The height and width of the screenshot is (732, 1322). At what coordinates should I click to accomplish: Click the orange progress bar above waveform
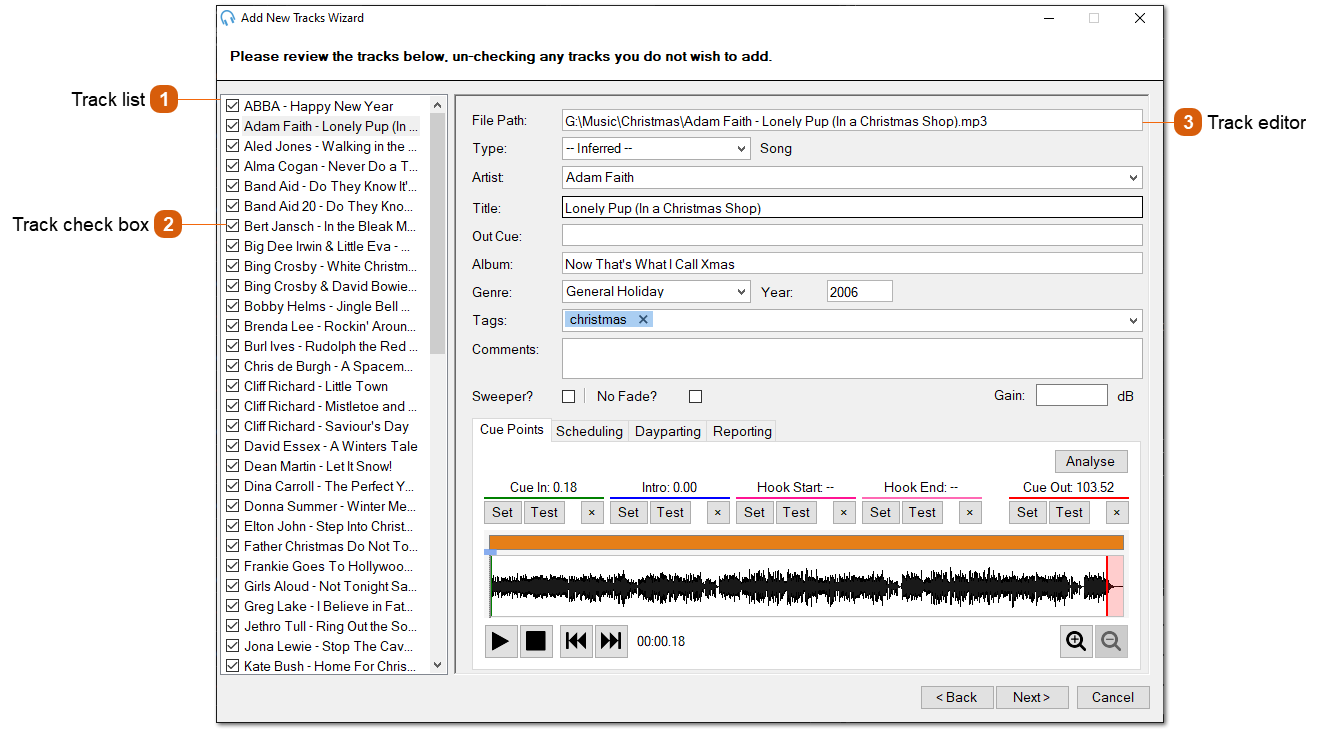point(806,542)
